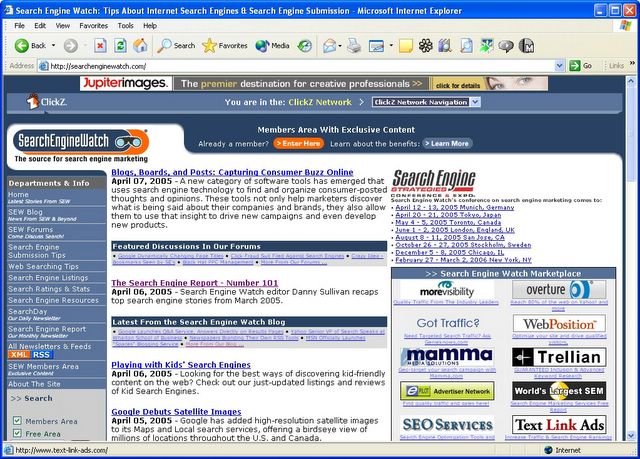
Task: Open the Blogs, Boards, and Posts article
Action: [x=232, y=172]
